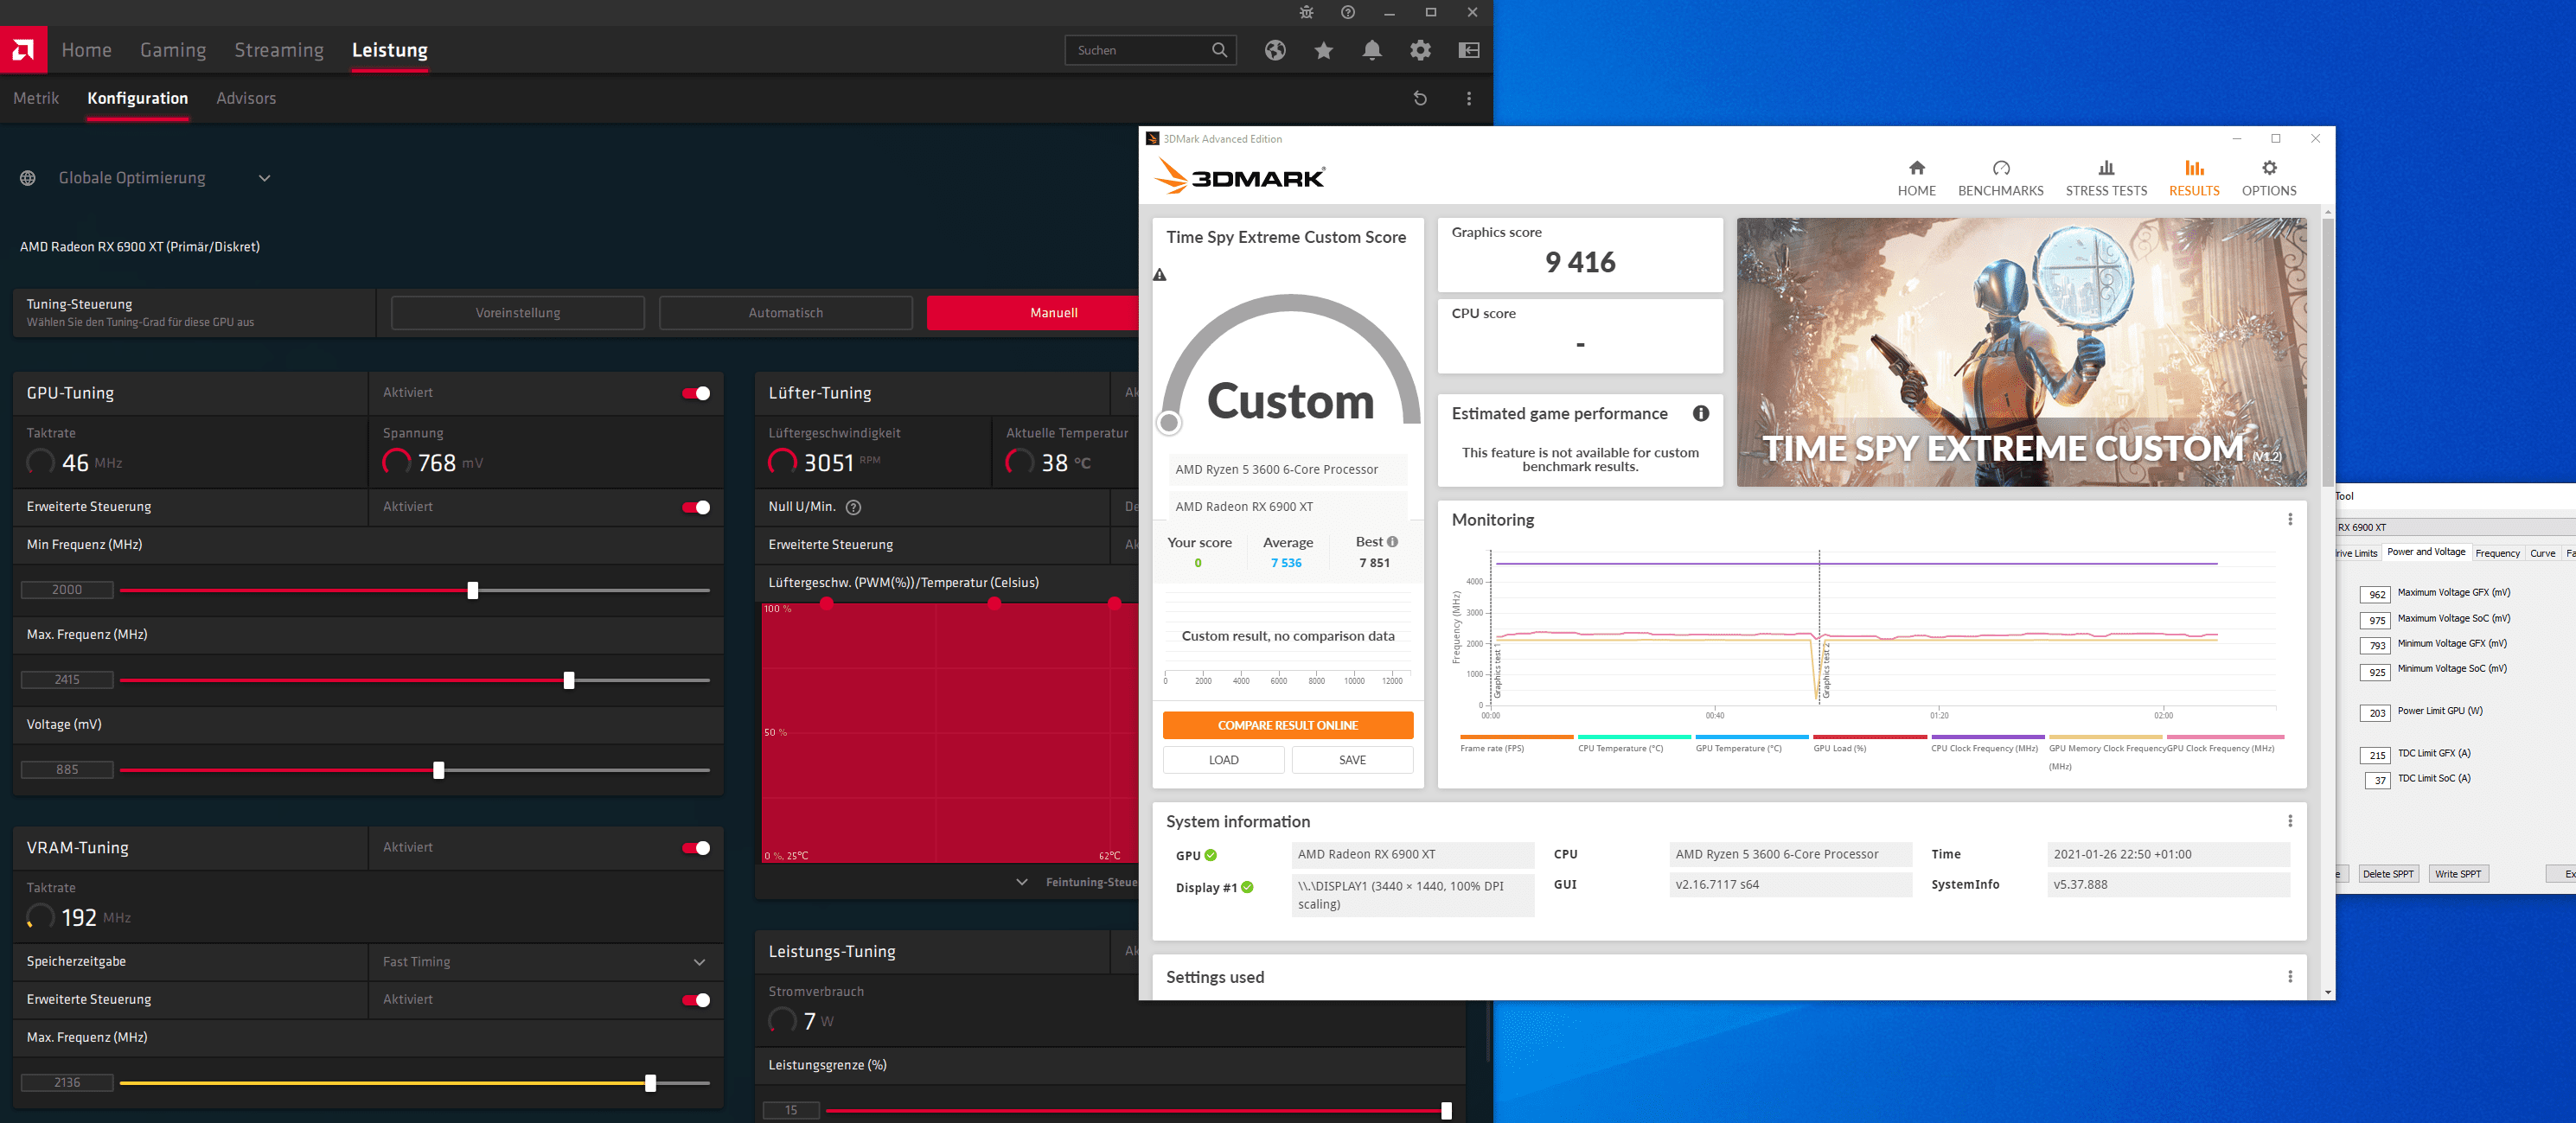2576x1123 pixels.
Task: Click TDC Limit GFX field 215
Action: (2375, 755)
